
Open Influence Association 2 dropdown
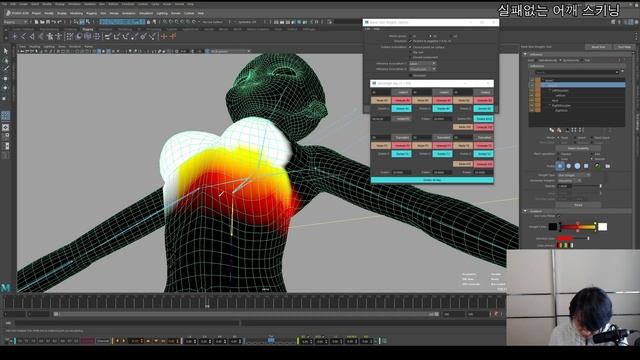pyautogui.click(x=422, y=69)
